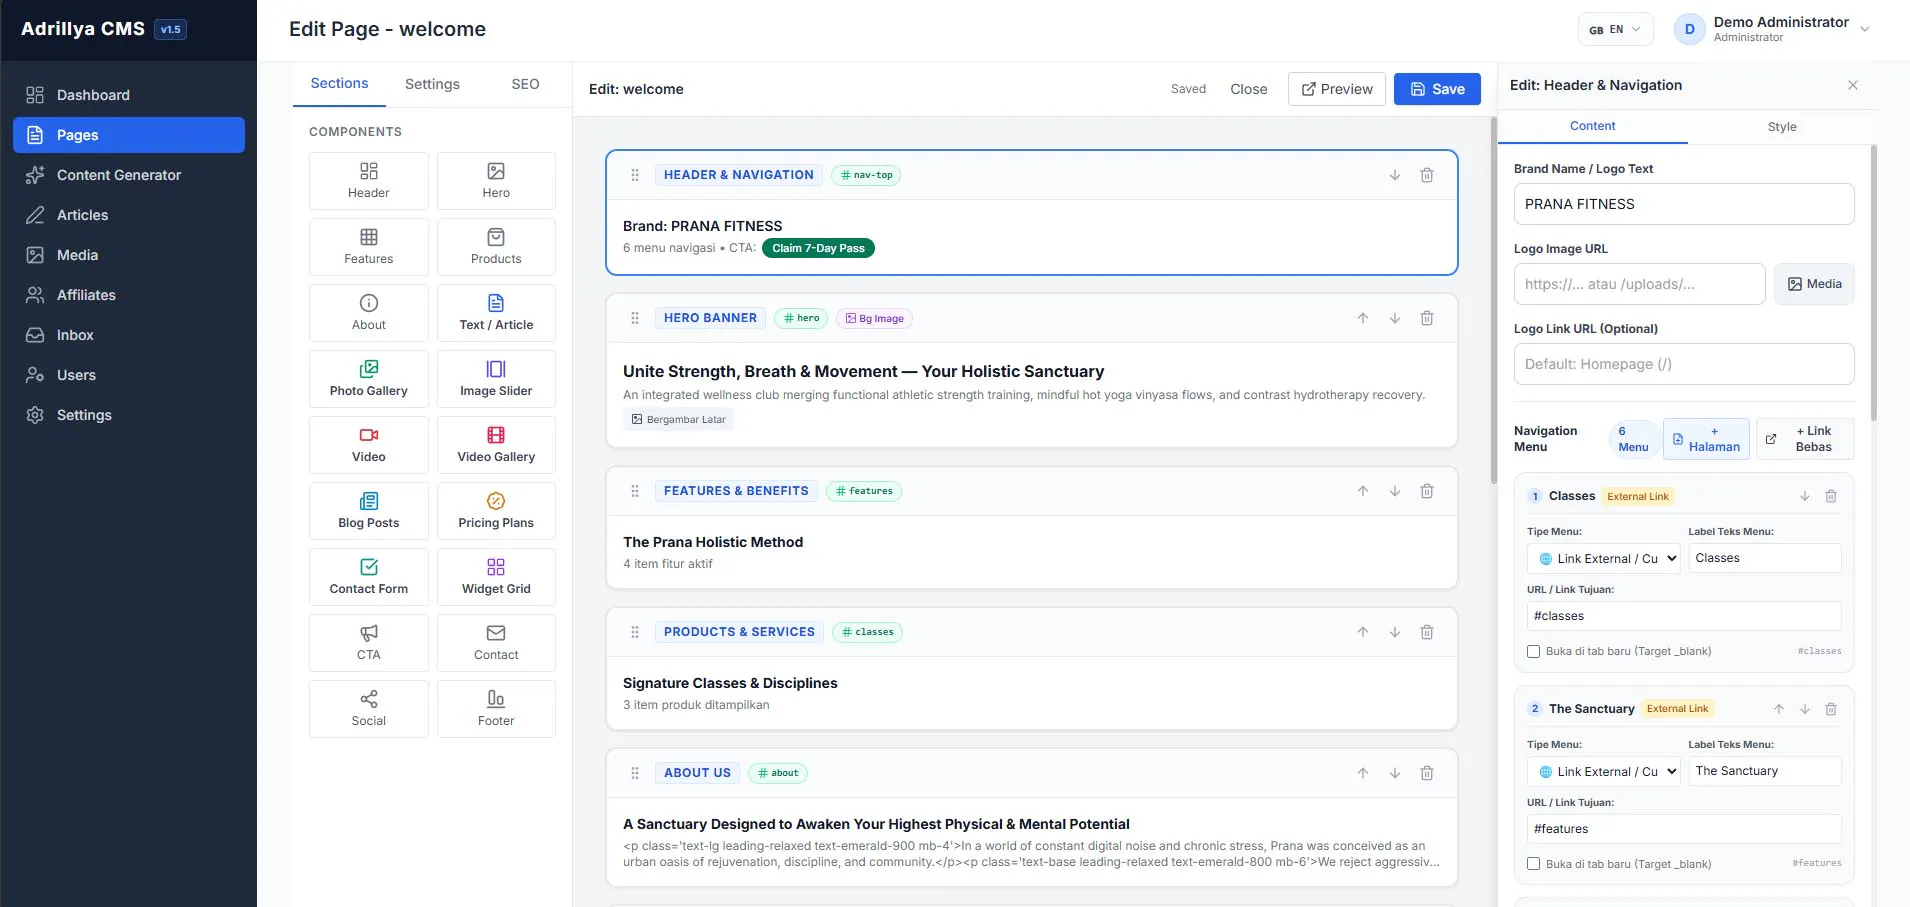Move Features & Benefits section down
The image size is (1910, 907).
(1394, 491)
